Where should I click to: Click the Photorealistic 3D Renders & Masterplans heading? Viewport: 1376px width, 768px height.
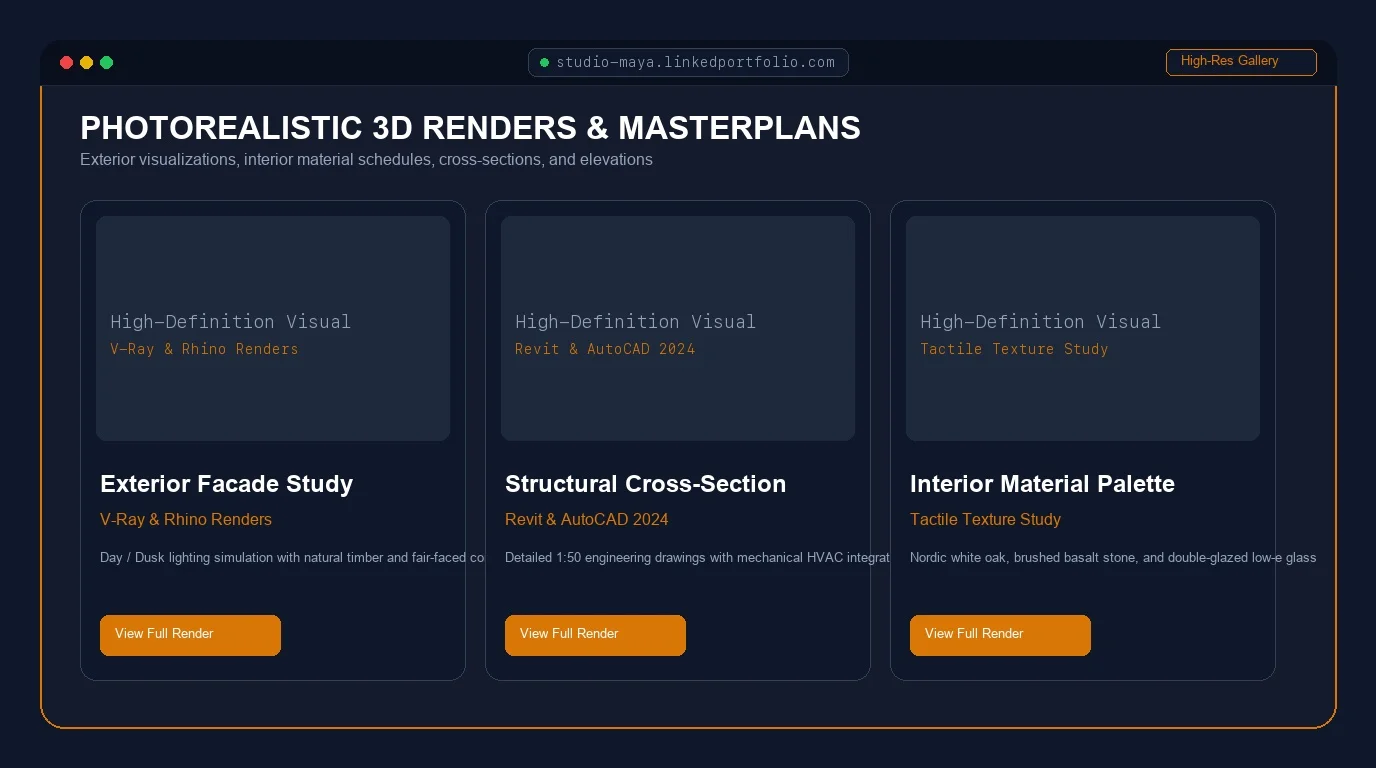click(470, 128)
